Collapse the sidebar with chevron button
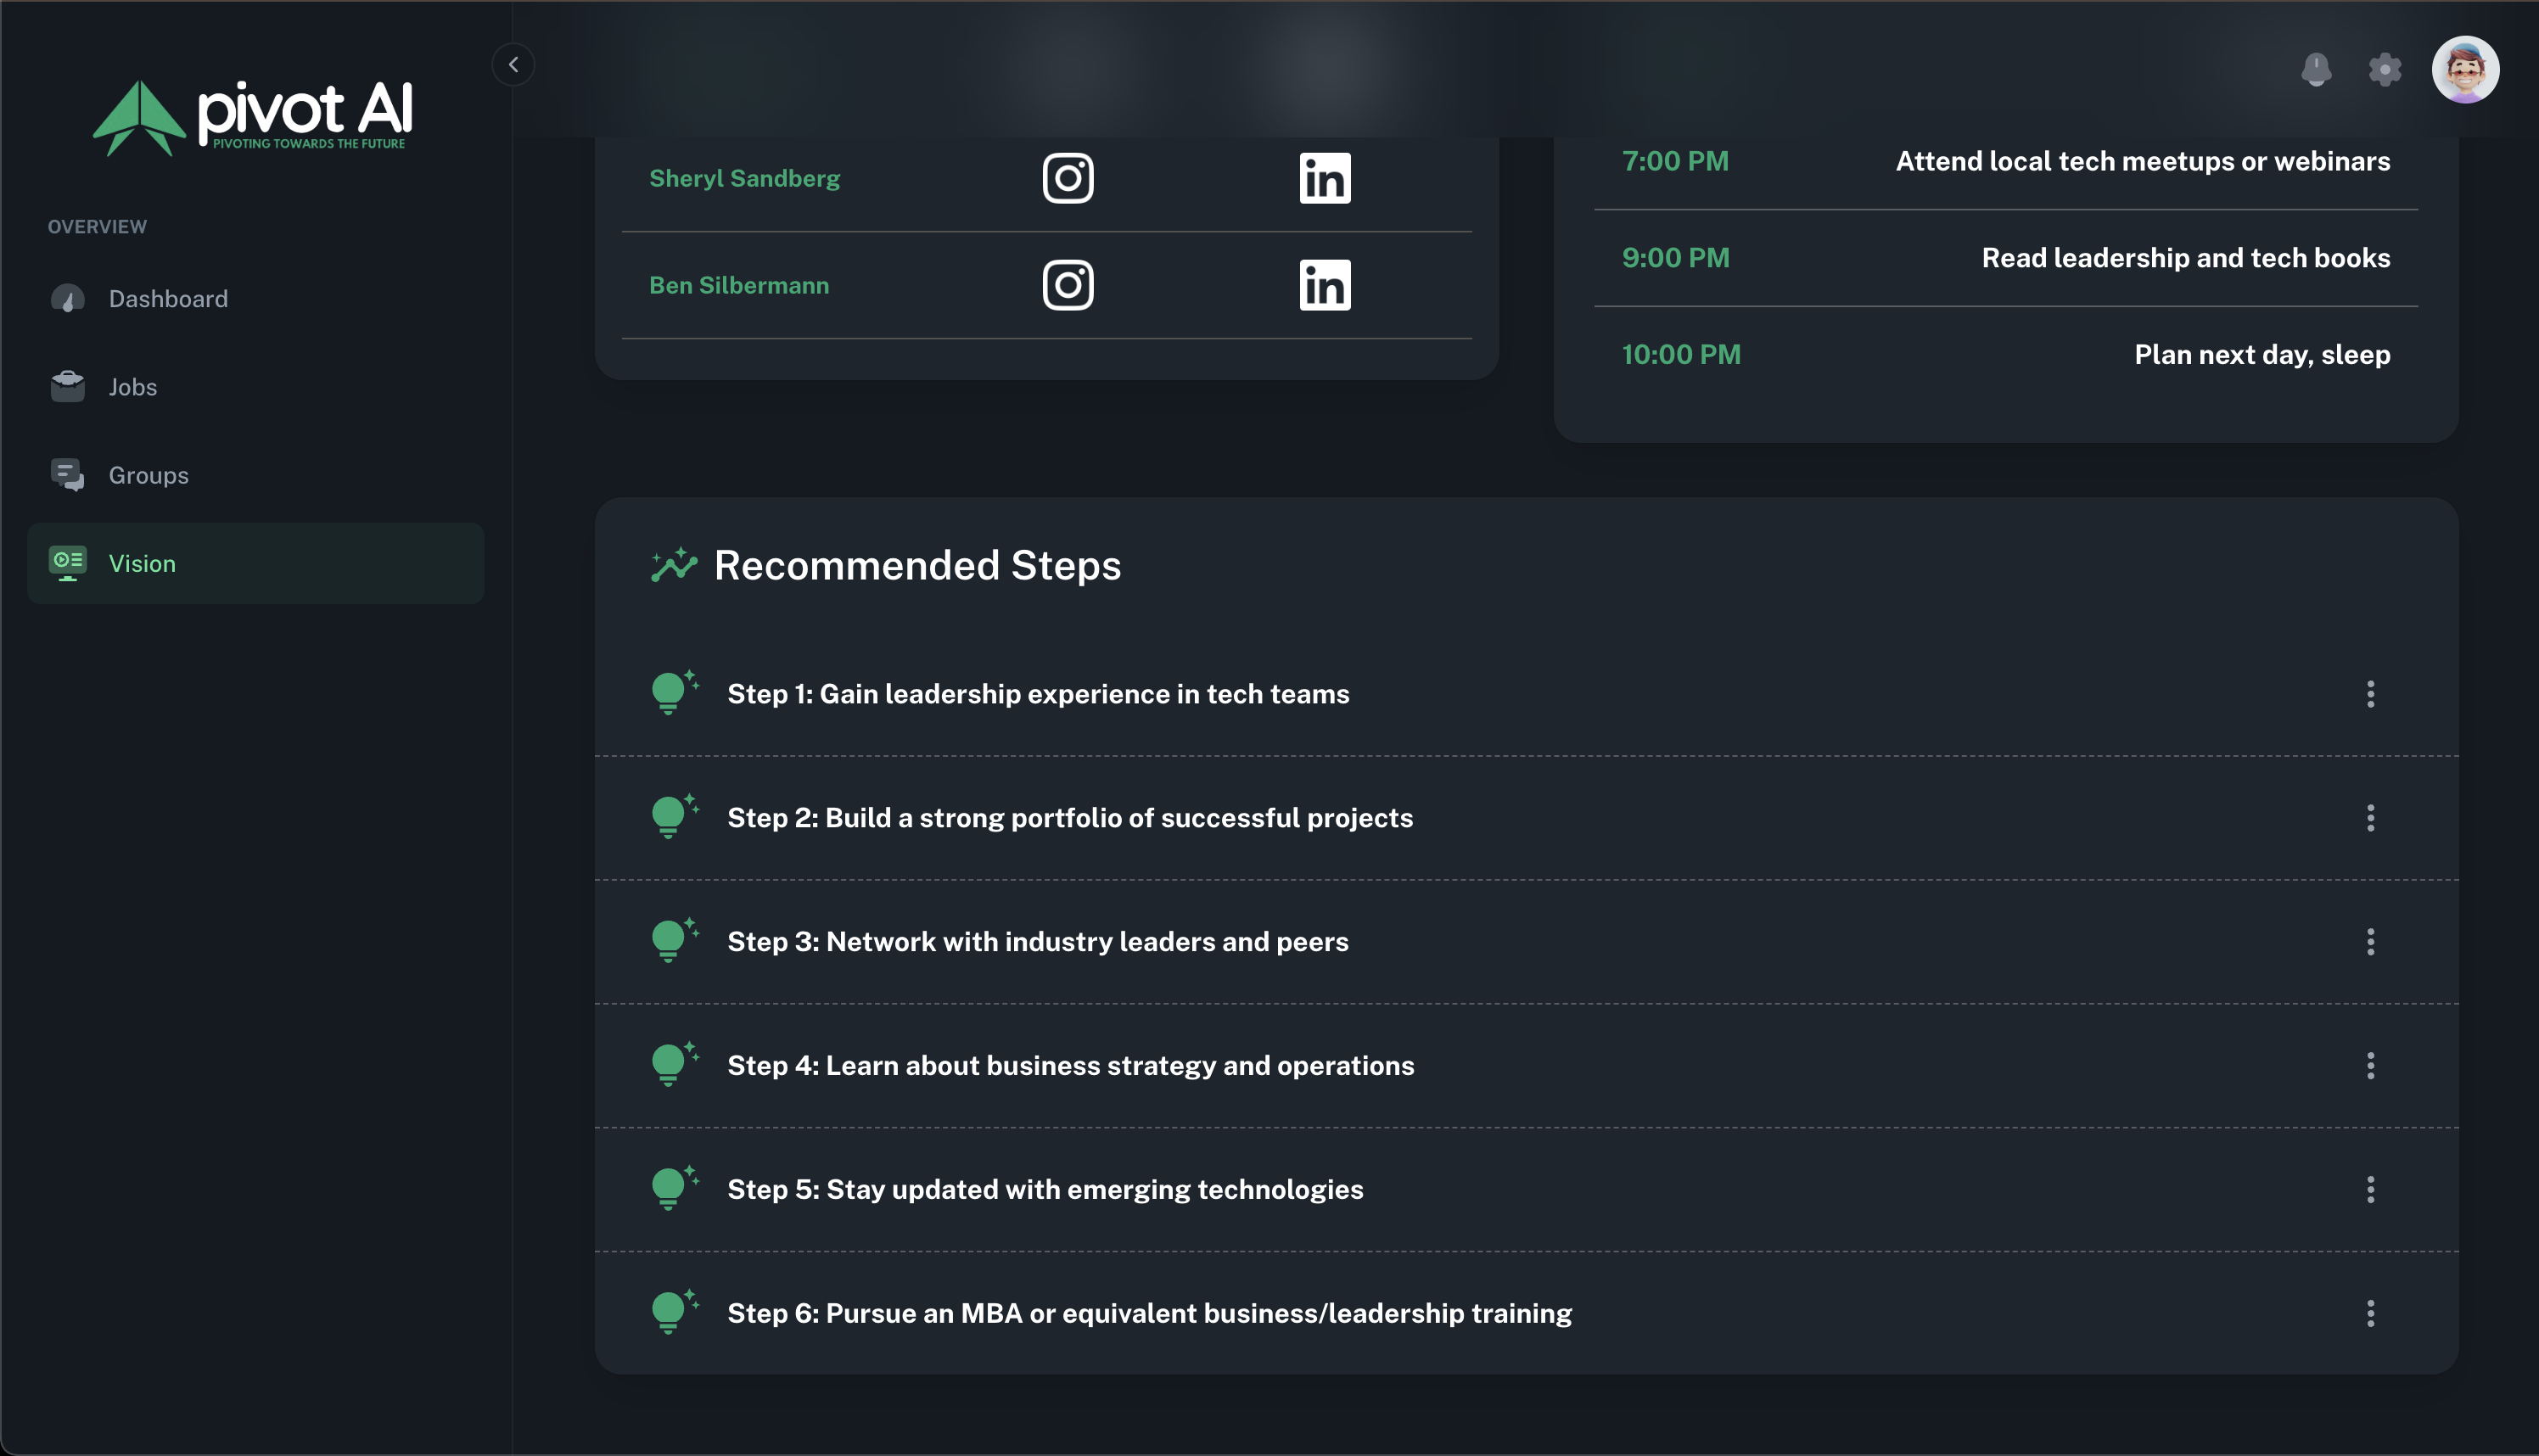The width and height of the screenshot is (2539, 1456). (x=513, y=65)
